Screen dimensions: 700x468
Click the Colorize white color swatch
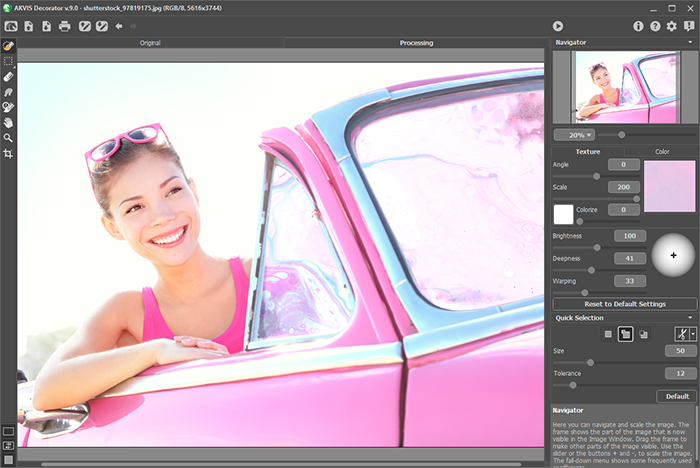564,213
